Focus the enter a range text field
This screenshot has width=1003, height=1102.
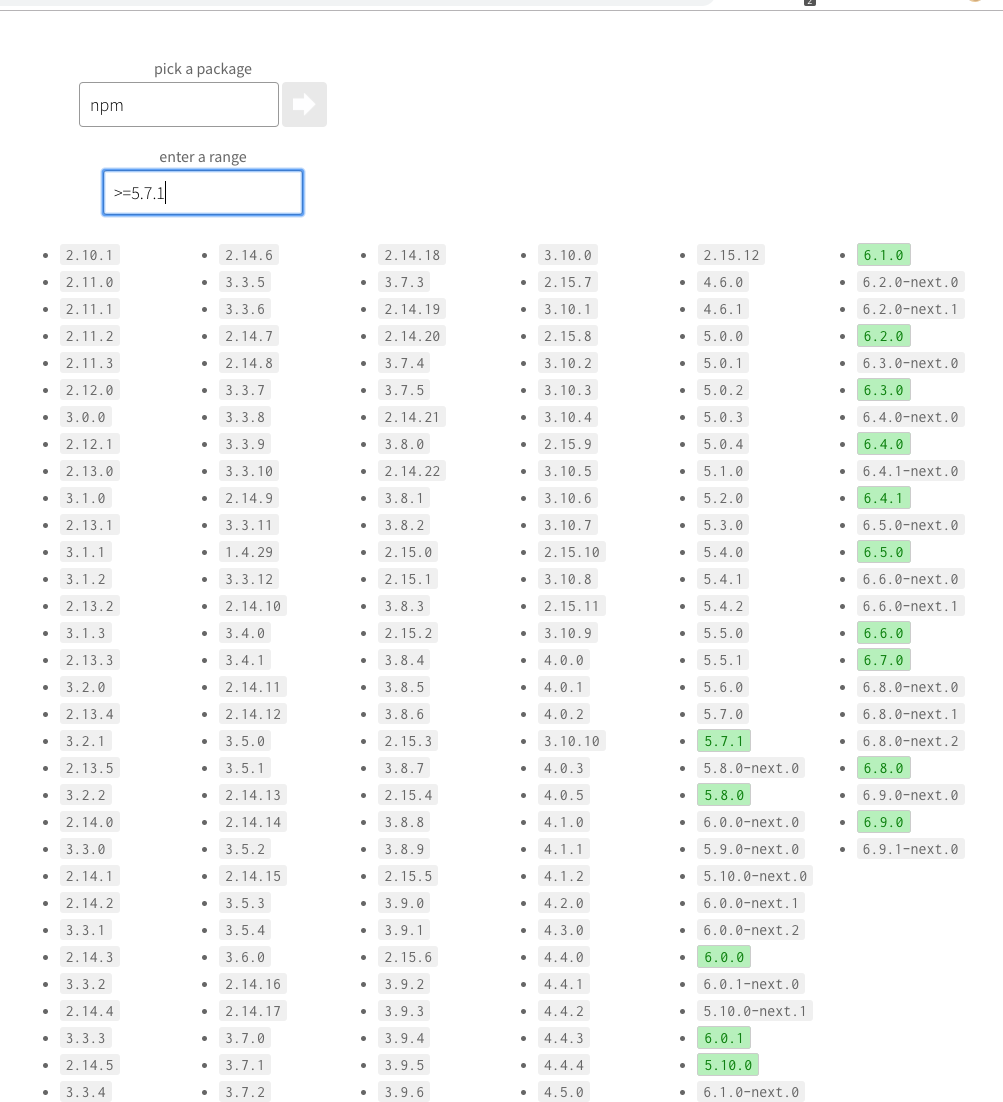[x=203, y=192]
